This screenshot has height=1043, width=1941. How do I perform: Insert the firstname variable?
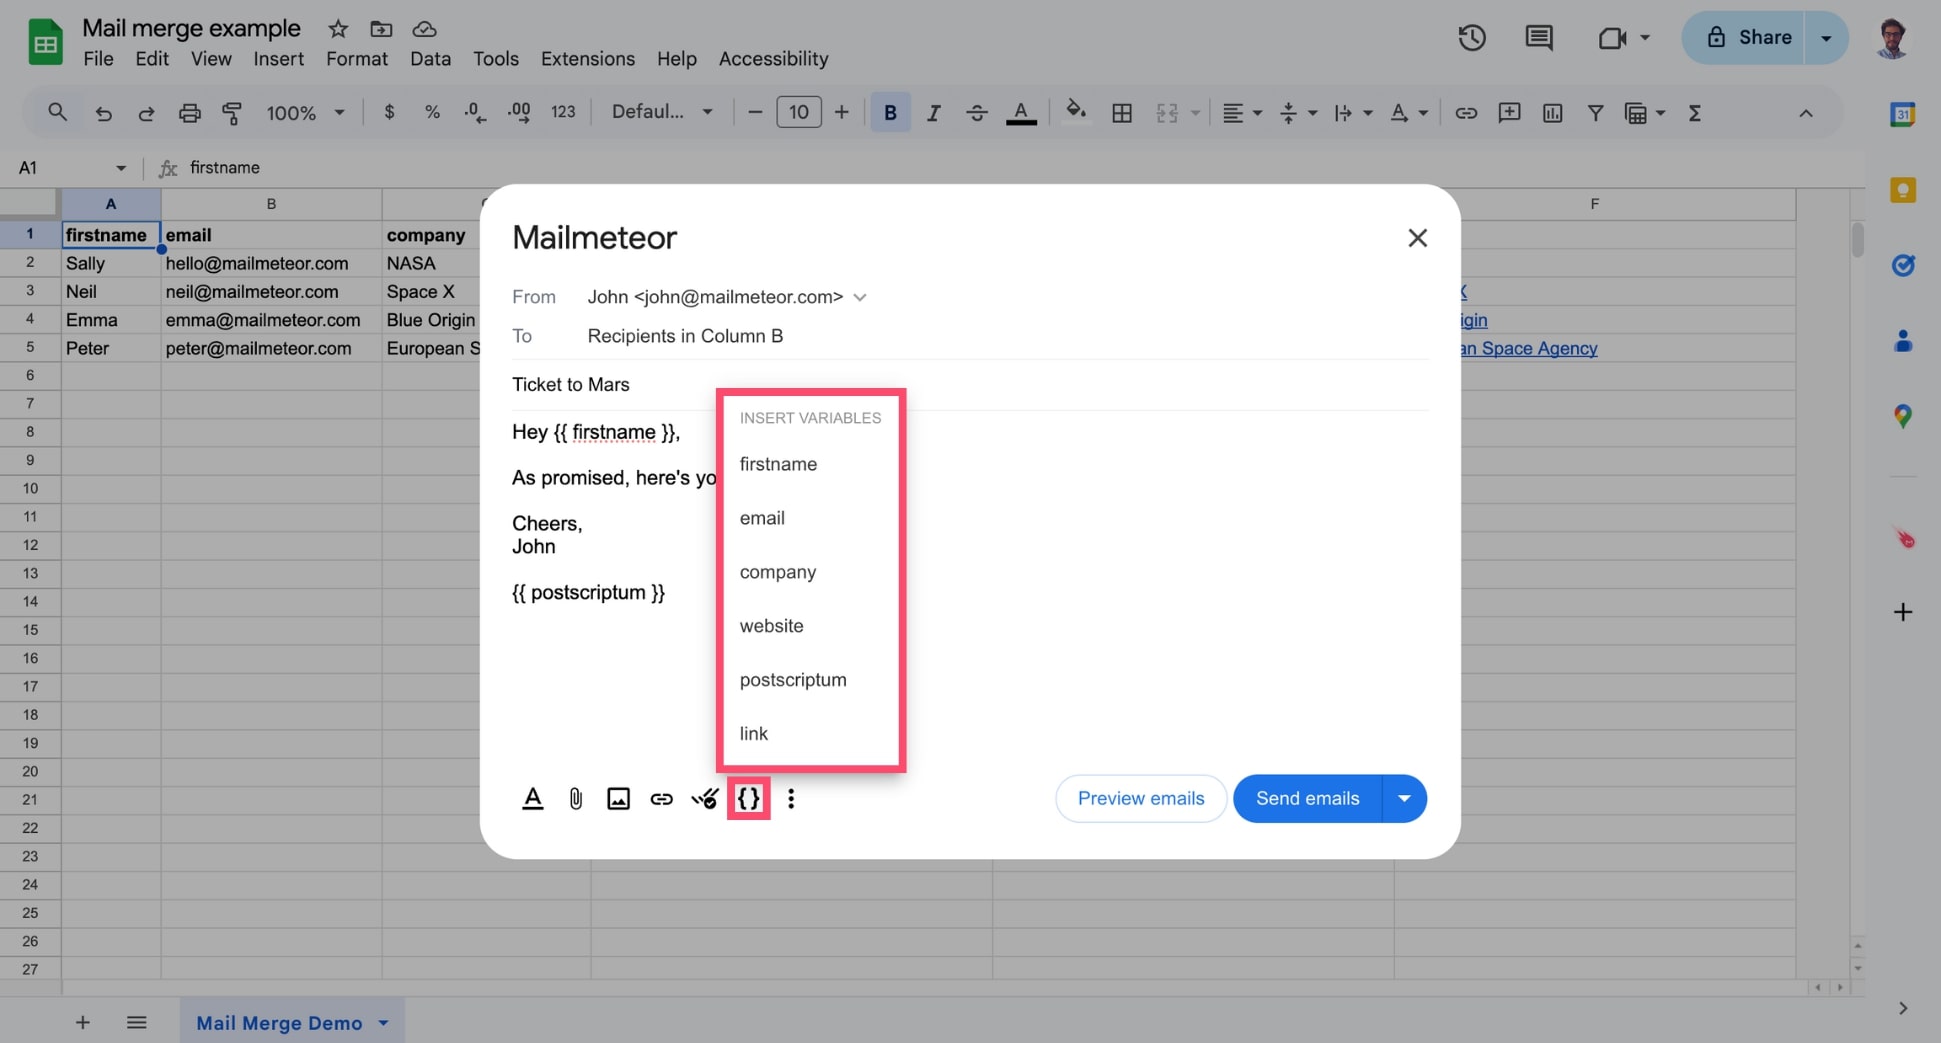click(810, 464)
